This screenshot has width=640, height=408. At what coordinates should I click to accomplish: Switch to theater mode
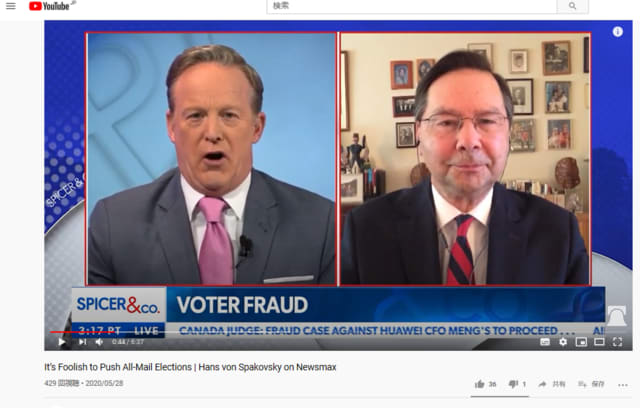click(x=599, y=342)
